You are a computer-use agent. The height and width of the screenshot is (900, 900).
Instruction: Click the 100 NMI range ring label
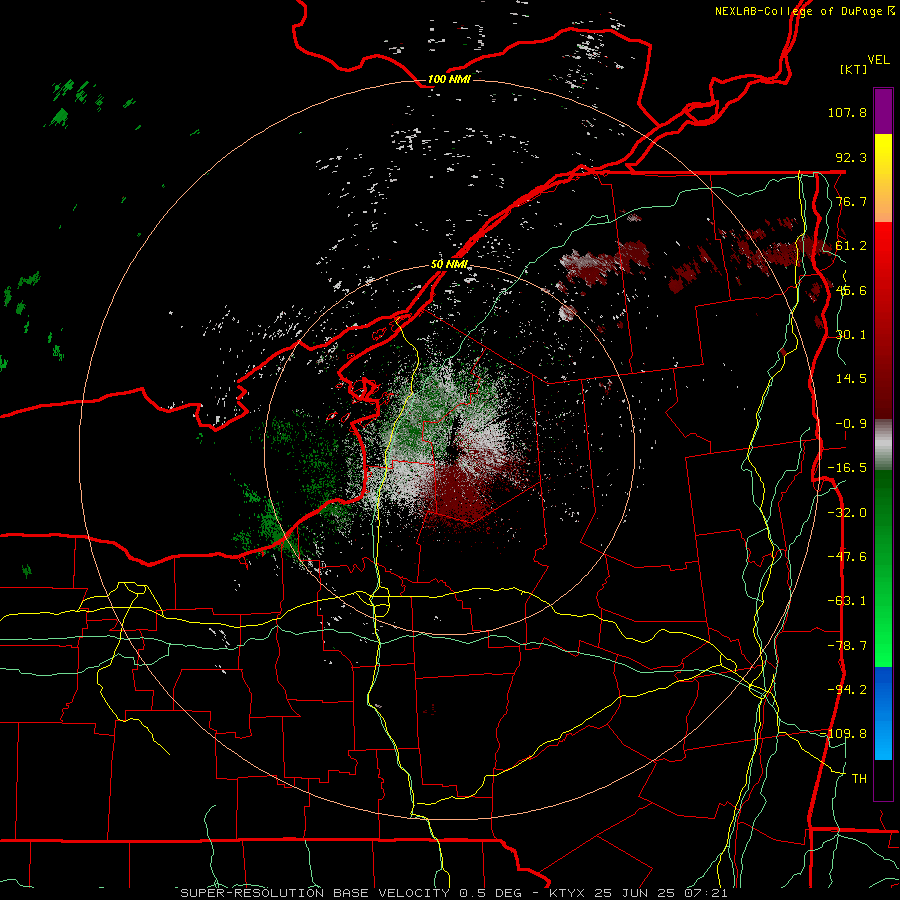(x=449, y=79)
